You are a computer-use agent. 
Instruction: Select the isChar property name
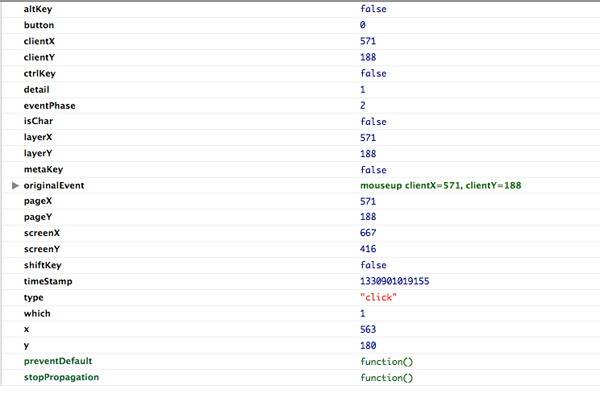38,121
